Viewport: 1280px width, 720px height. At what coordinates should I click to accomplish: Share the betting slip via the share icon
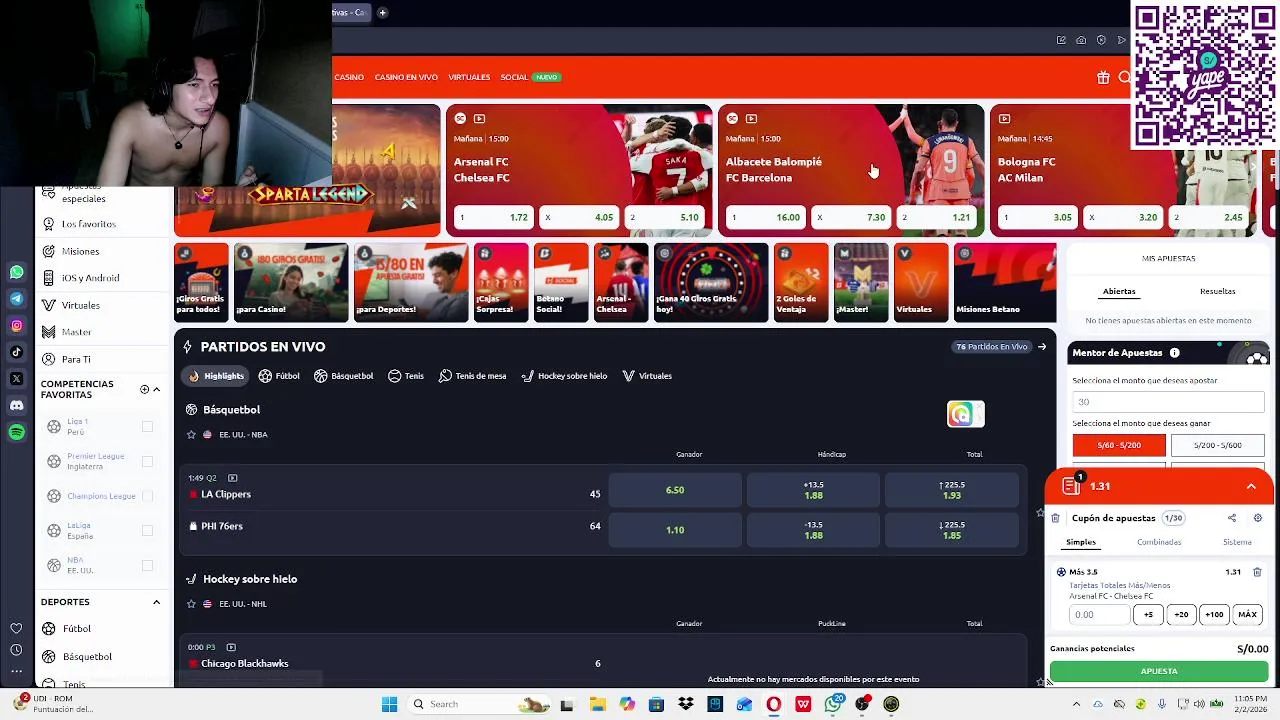coord(1231,518)
